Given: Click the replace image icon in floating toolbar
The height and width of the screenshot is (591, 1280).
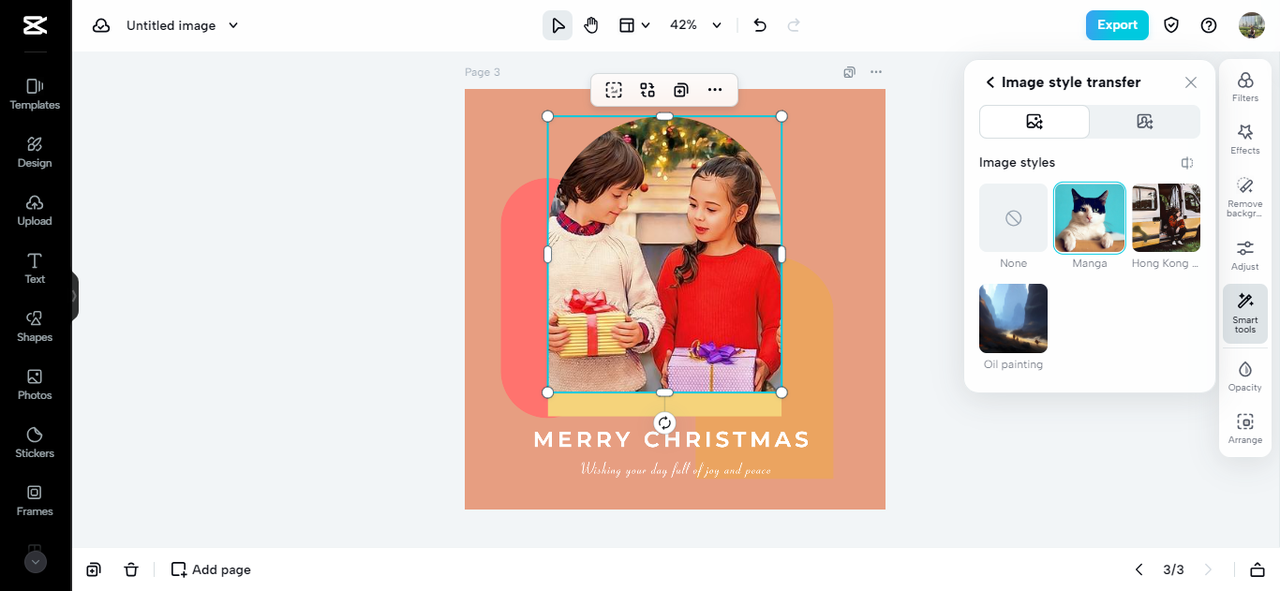Looking at the screenshot, I should tap(648, 90).
